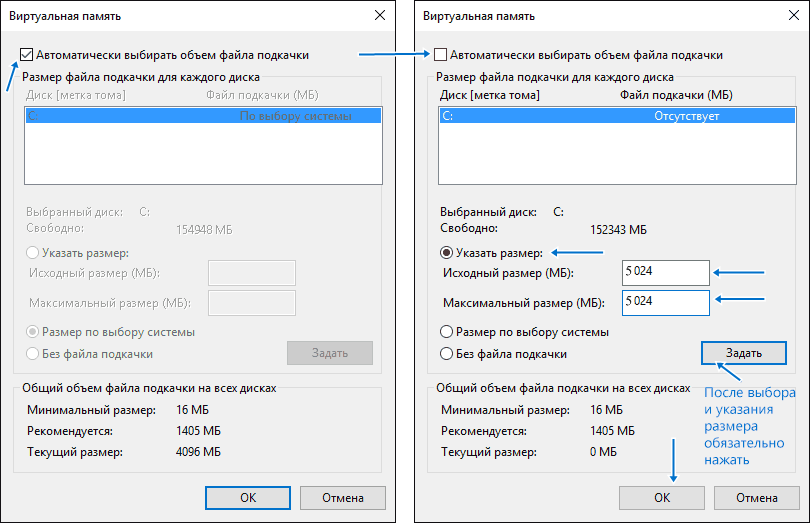Click free space value '152343 МБ'
Screen dimensions: 810x523
point(618,229)
